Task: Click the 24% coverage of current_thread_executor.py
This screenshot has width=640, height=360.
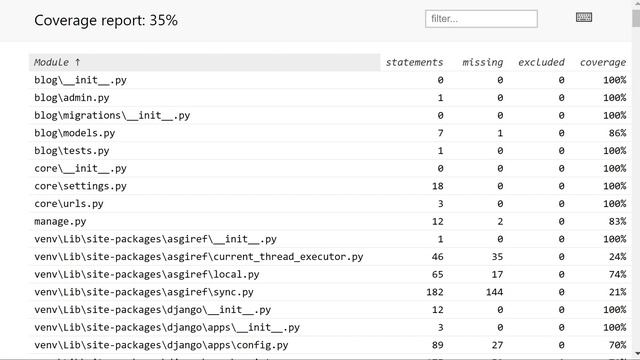Action: (x=617, y=257)
